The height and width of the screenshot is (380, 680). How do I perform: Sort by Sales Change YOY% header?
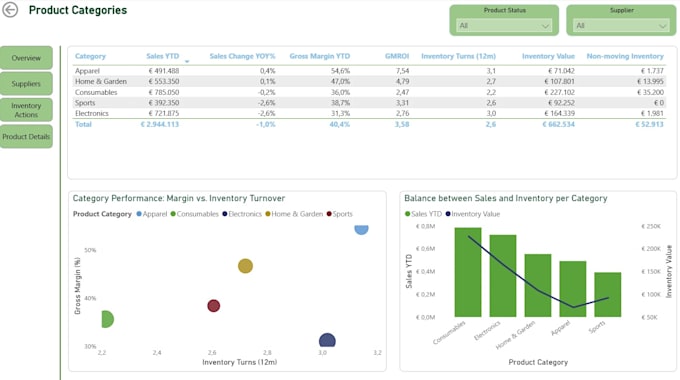click(242, 56)
